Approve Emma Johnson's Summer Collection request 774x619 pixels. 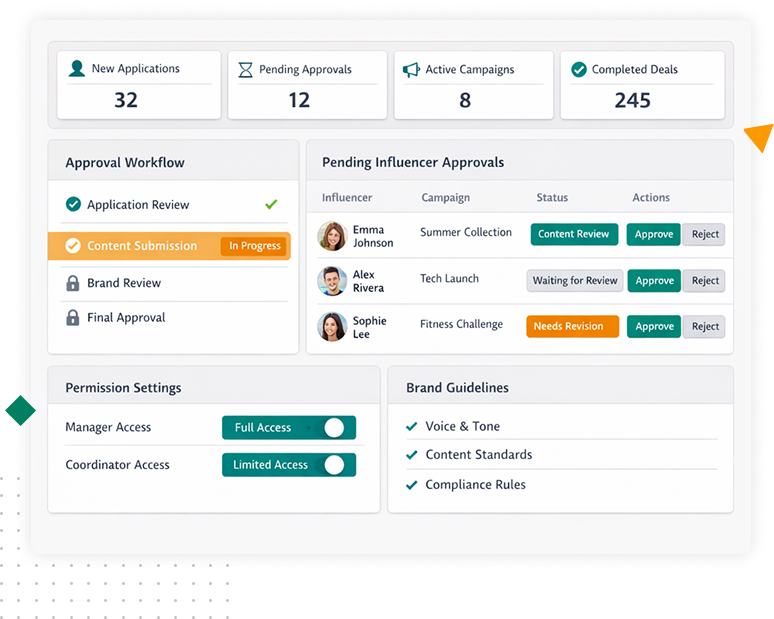pyautogui.click(x=654, y=234)
